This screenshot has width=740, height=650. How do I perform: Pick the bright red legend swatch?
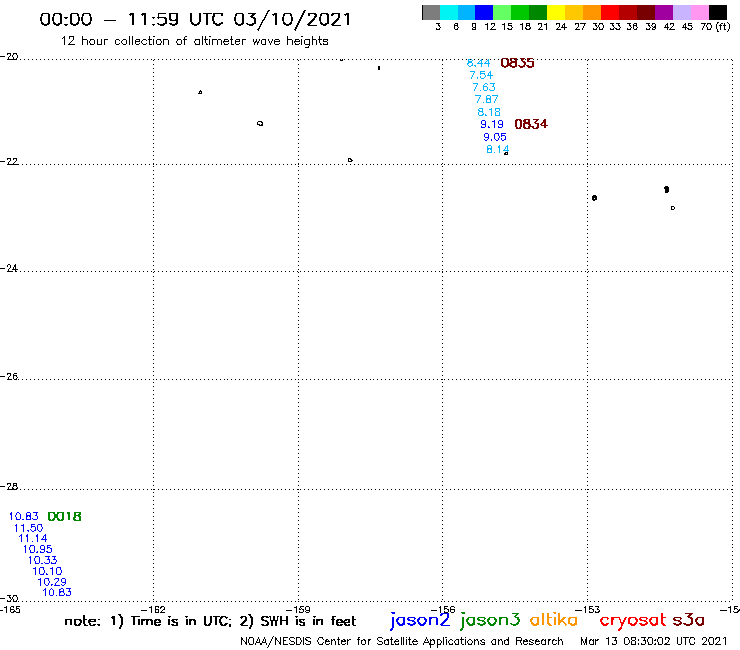[x=610, y=12]
